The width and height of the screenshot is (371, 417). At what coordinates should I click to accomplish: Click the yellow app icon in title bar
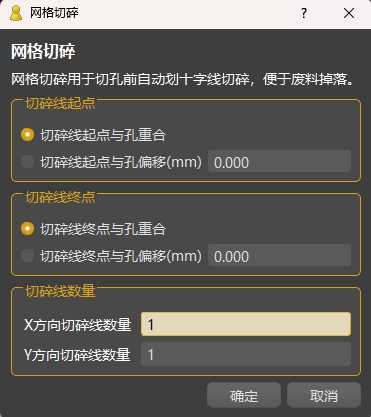[x=16, y=13]
